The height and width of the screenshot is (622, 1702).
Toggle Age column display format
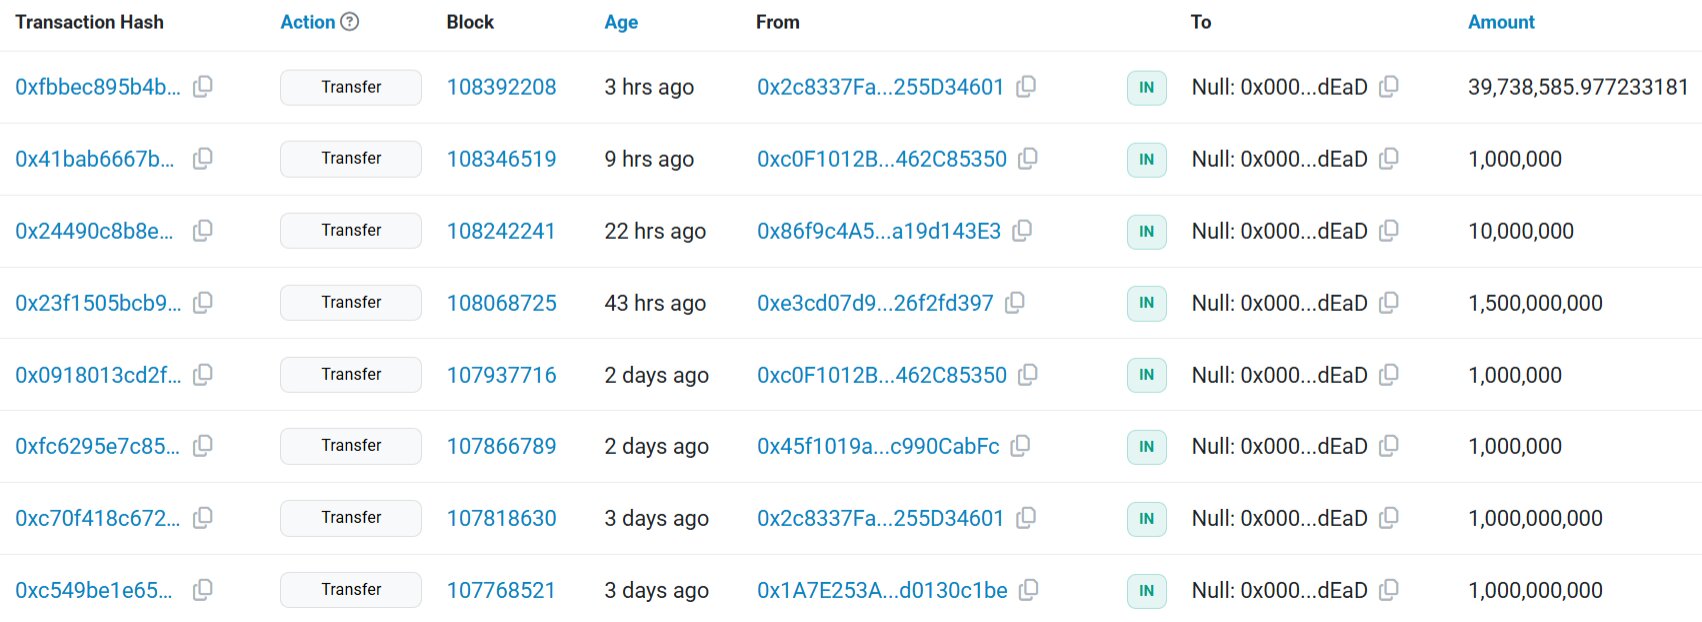click(x=621, y=22)
